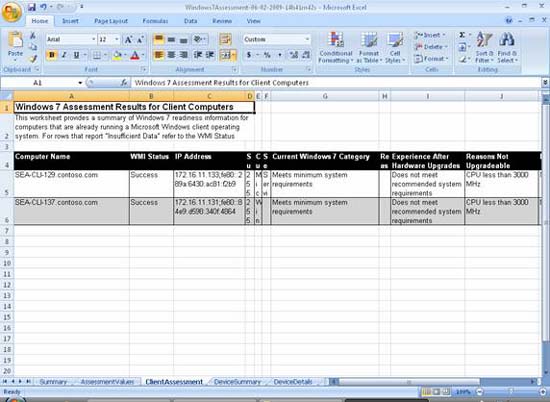Image resolution: width=550 pixels, height=402 pixels.
Task: Open Cell Styles gallery
Action: click(395, 48)
